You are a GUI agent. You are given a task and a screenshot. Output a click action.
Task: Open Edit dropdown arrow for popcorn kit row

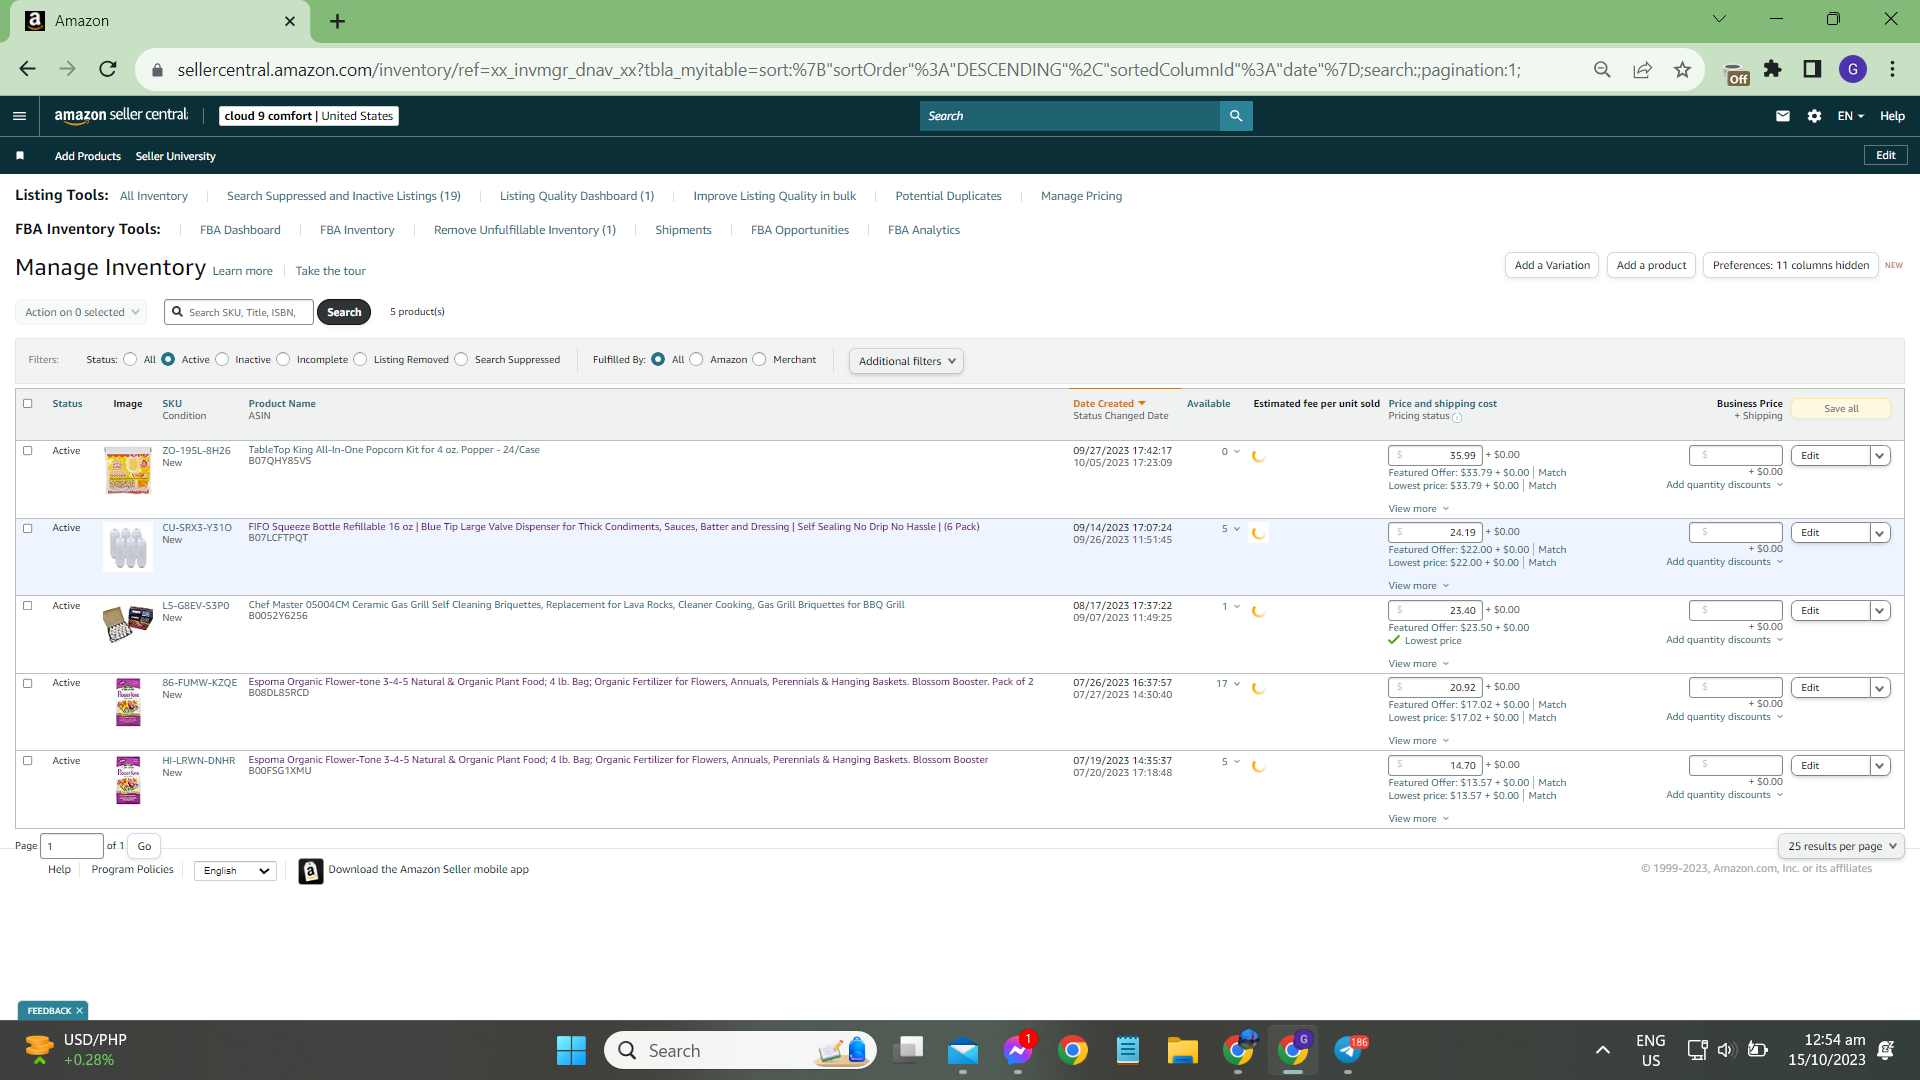tap(1880, 456)
